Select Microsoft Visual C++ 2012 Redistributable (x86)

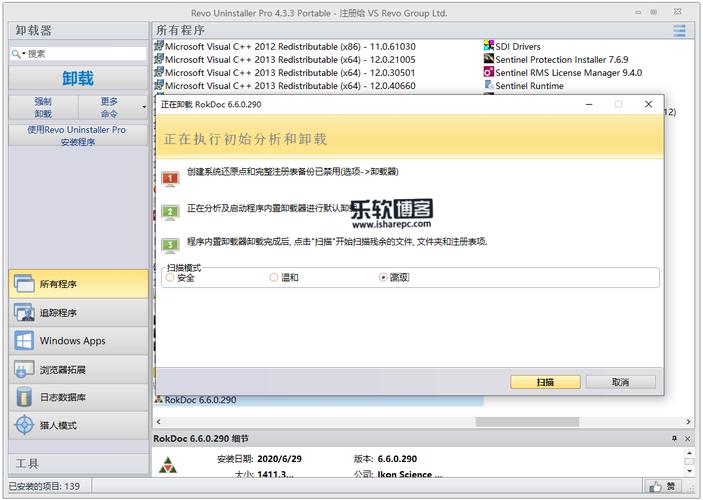click(x=285, y=47)
